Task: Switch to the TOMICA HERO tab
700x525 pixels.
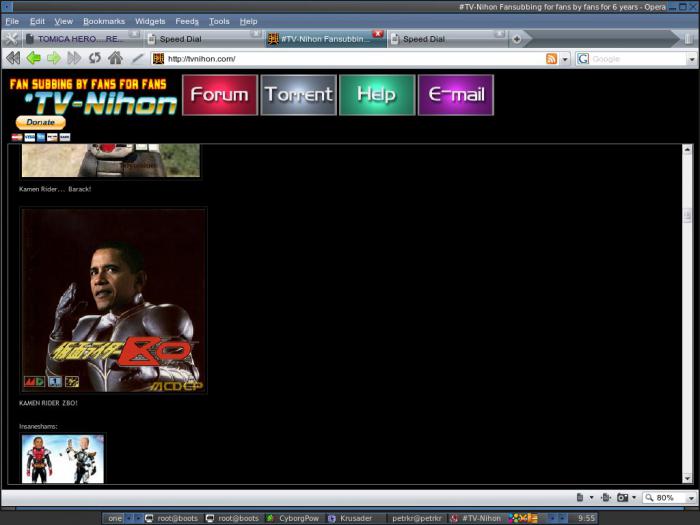Action: [x=82, y=39]
